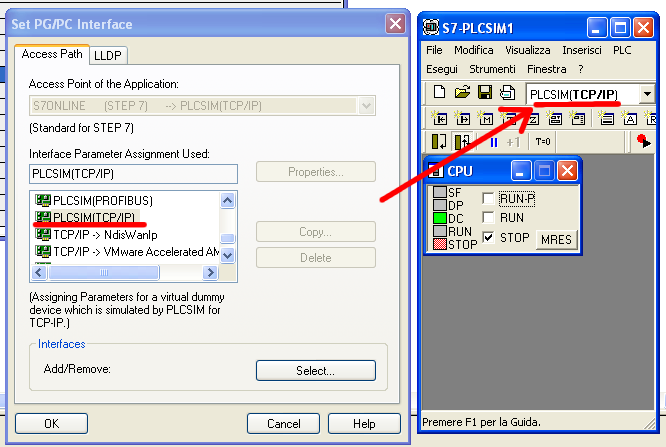
Task: Click the print icon in PLCSIM toolbar
Action: click(508, 92)
